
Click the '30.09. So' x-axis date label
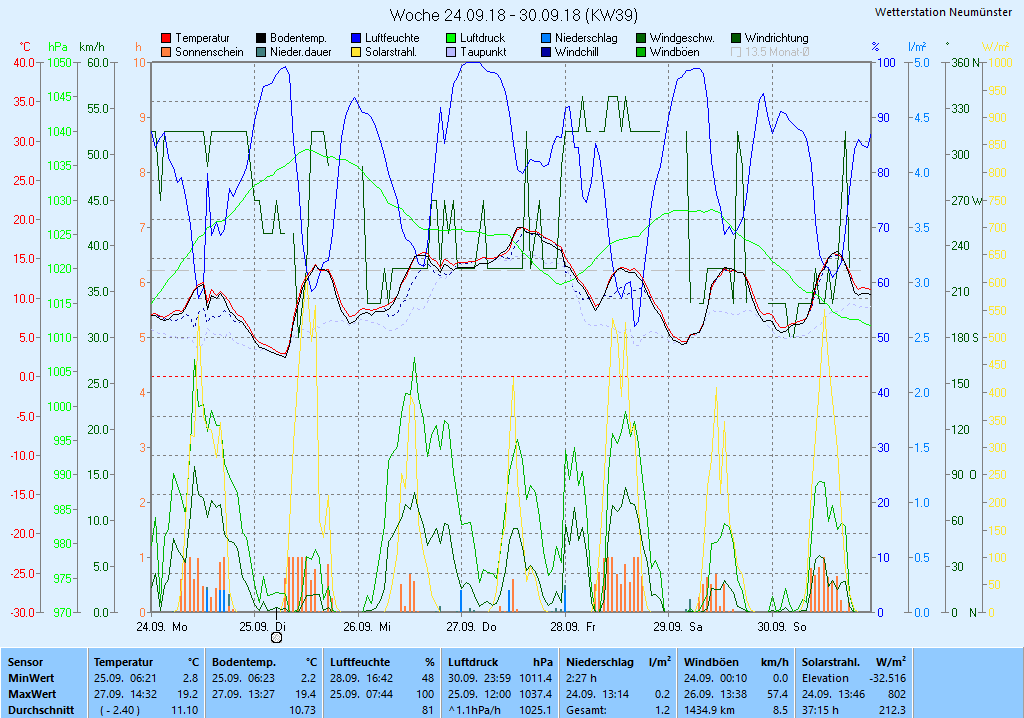(782, 627)
